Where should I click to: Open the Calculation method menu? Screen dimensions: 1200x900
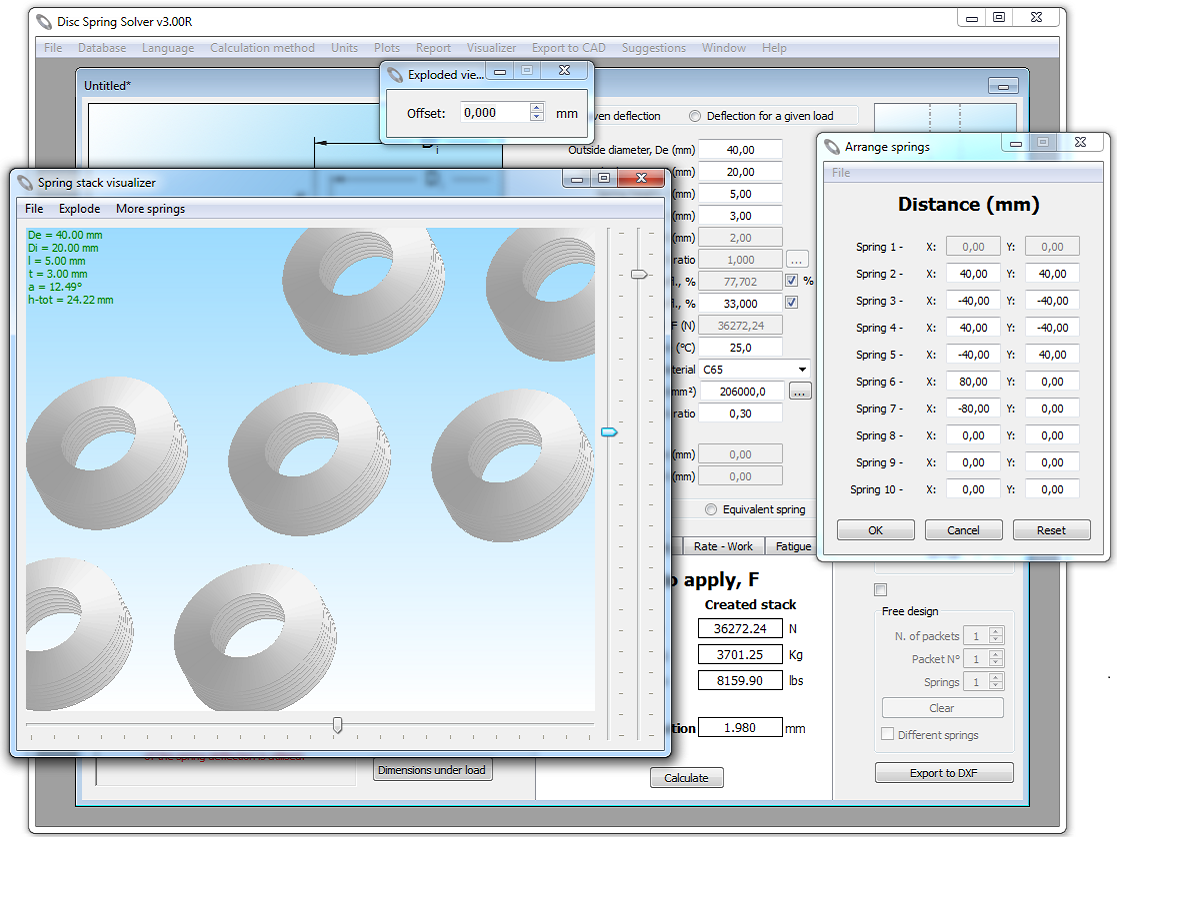tap(262, 48)
